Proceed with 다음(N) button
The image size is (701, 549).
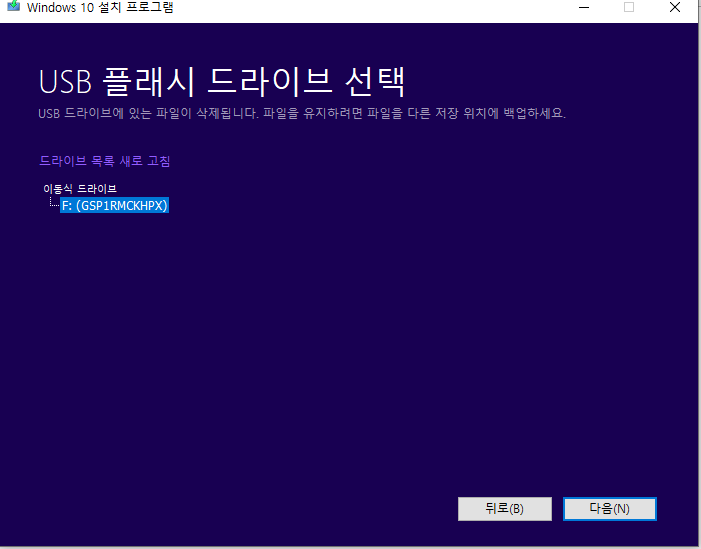click(610, 509)
